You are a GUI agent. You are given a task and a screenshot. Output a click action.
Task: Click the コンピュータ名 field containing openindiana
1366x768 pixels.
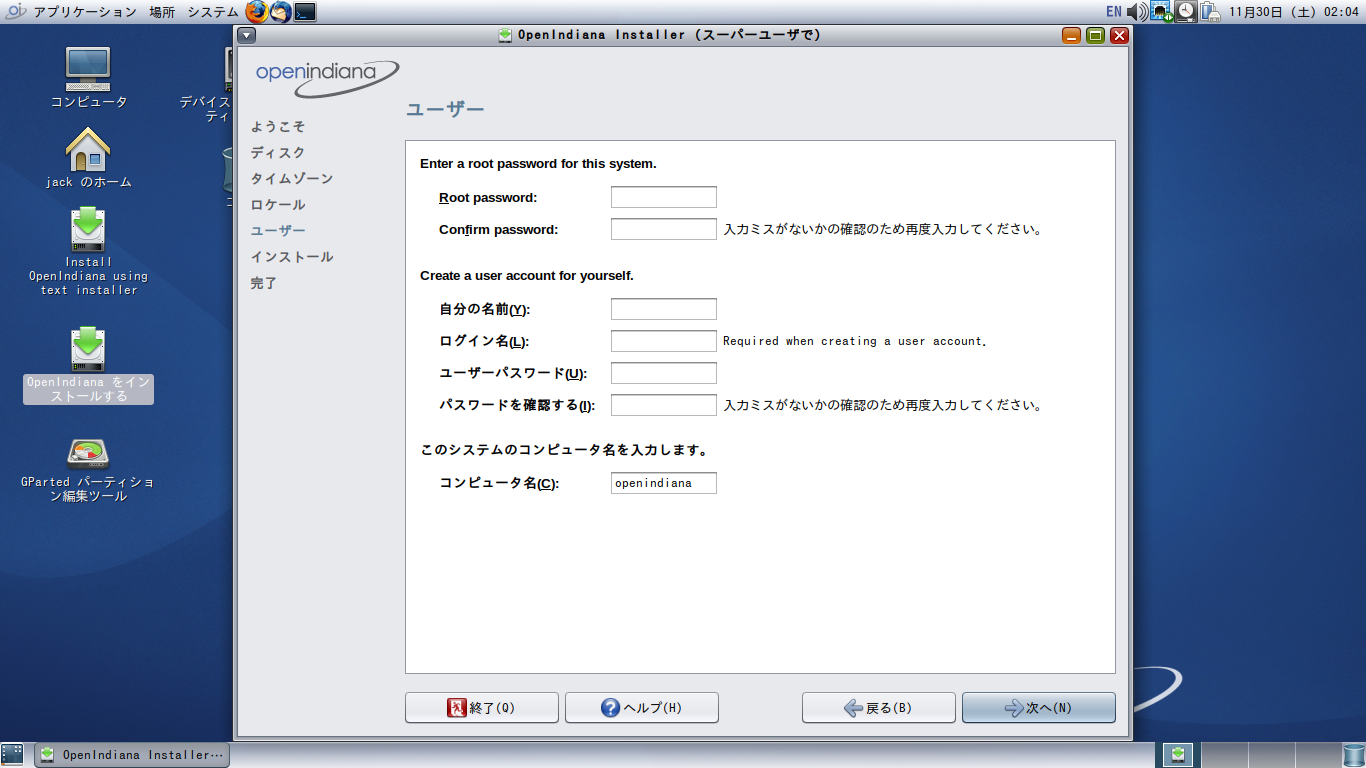664,483
